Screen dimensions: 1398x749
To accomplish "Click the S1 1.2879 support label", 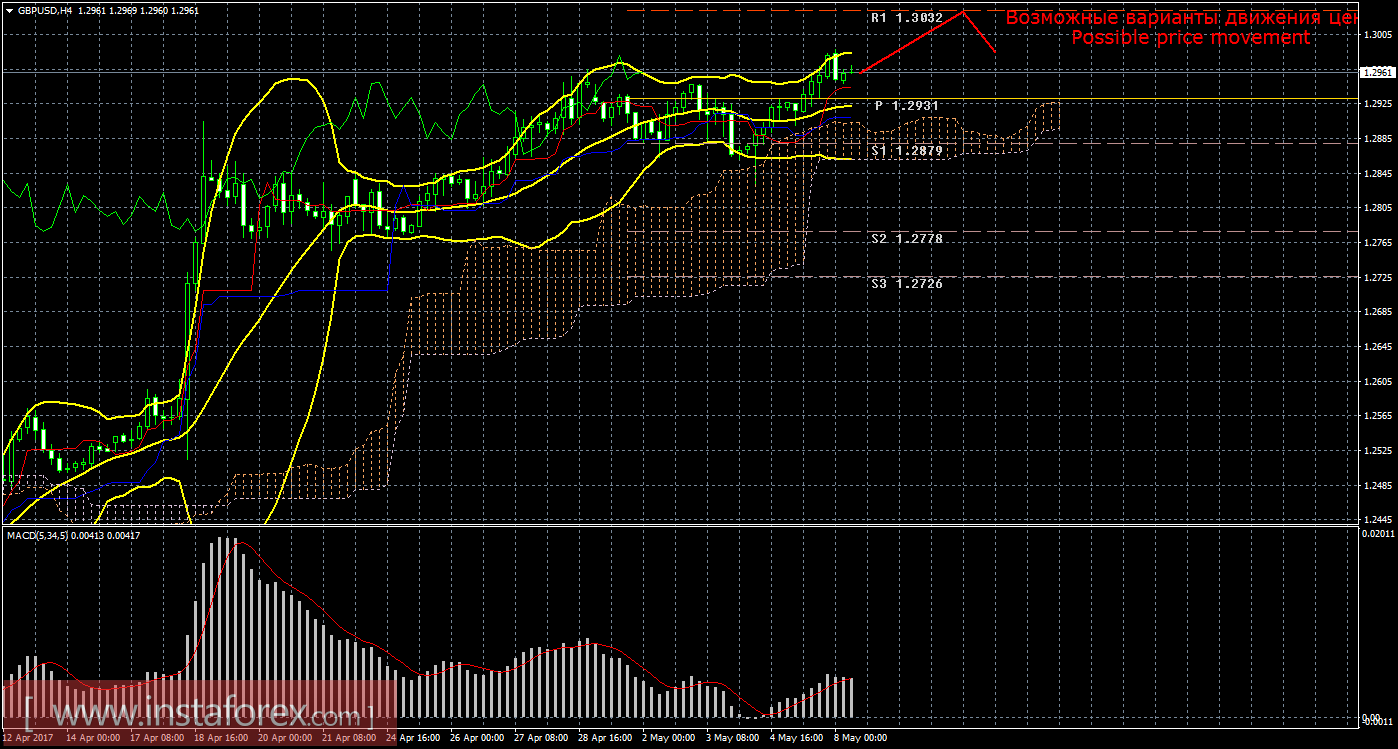I will 906,150.
